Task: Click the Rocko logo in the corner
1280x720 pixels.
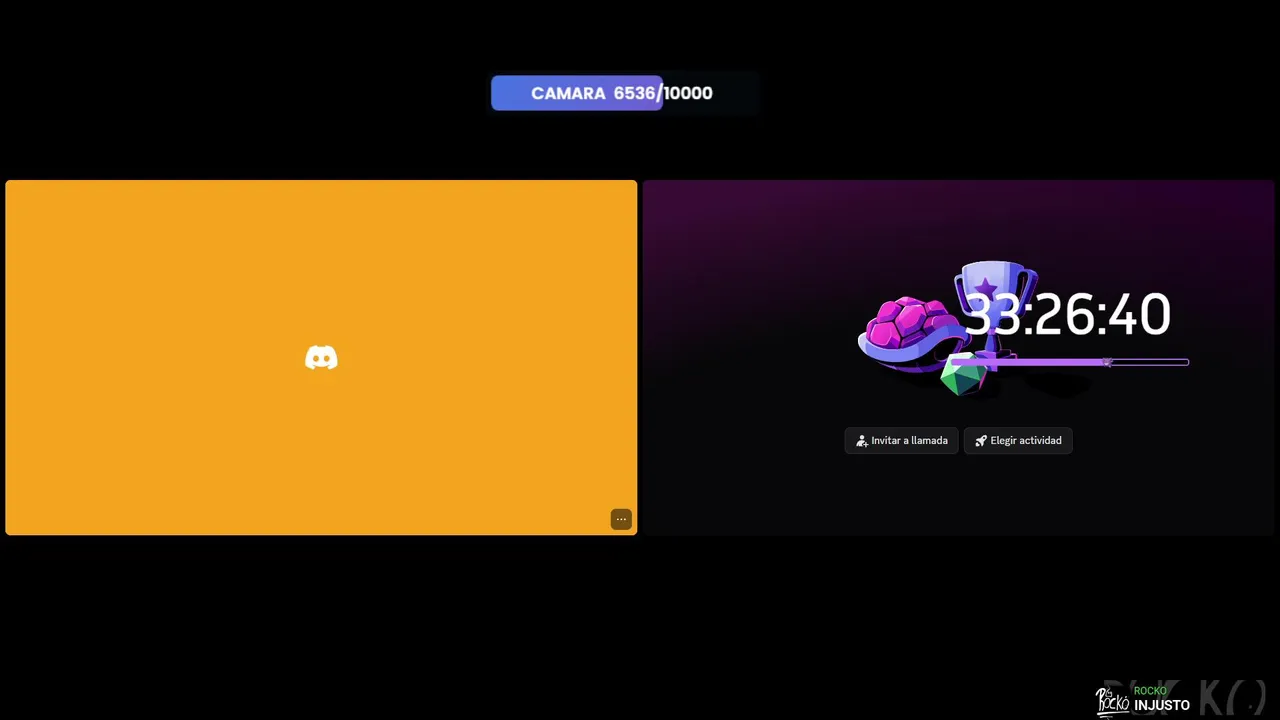Action: click(1113, 701)
